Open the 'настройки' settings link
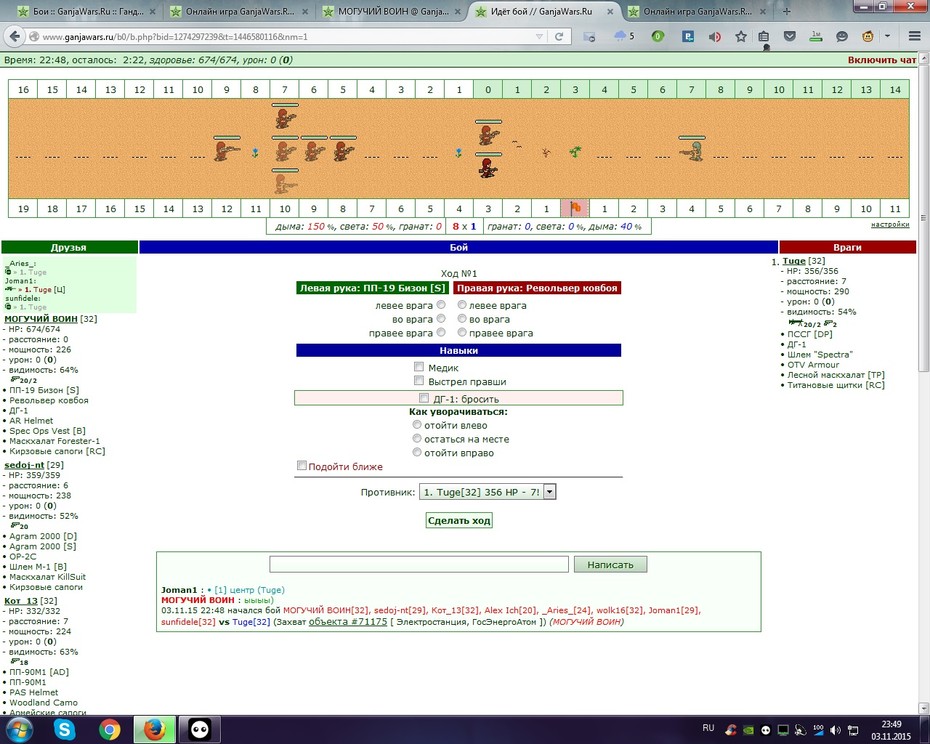The image size is (930, 744). [x=890, y=224]
